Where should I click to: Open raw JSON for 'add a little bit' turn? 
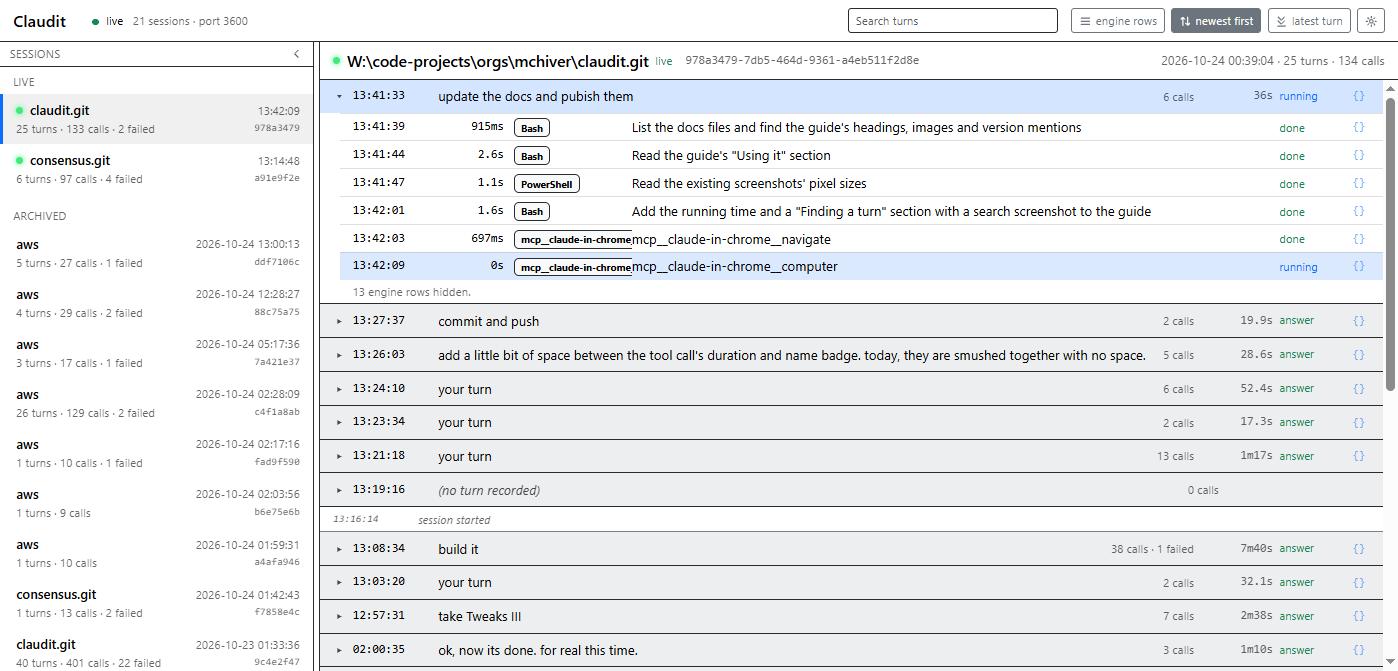click(1358, 355)
